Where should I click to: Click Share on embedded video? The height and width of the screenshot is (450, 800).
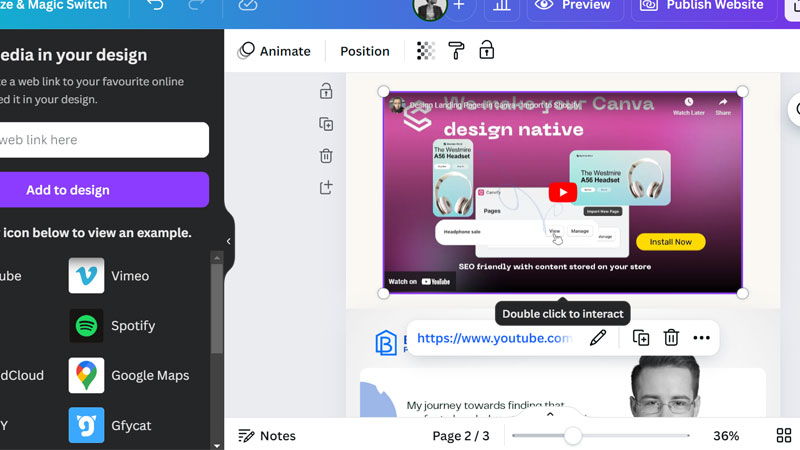coord(723,106)
